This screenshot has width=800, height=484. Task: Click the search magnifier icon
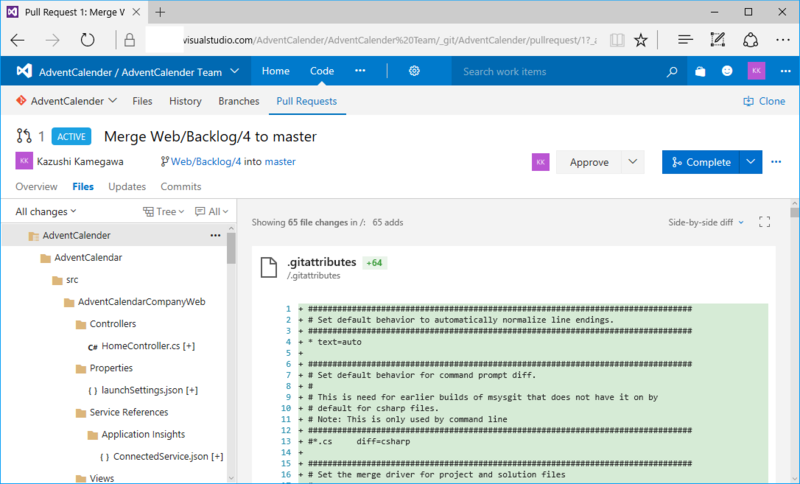click(x=672, y=71)
